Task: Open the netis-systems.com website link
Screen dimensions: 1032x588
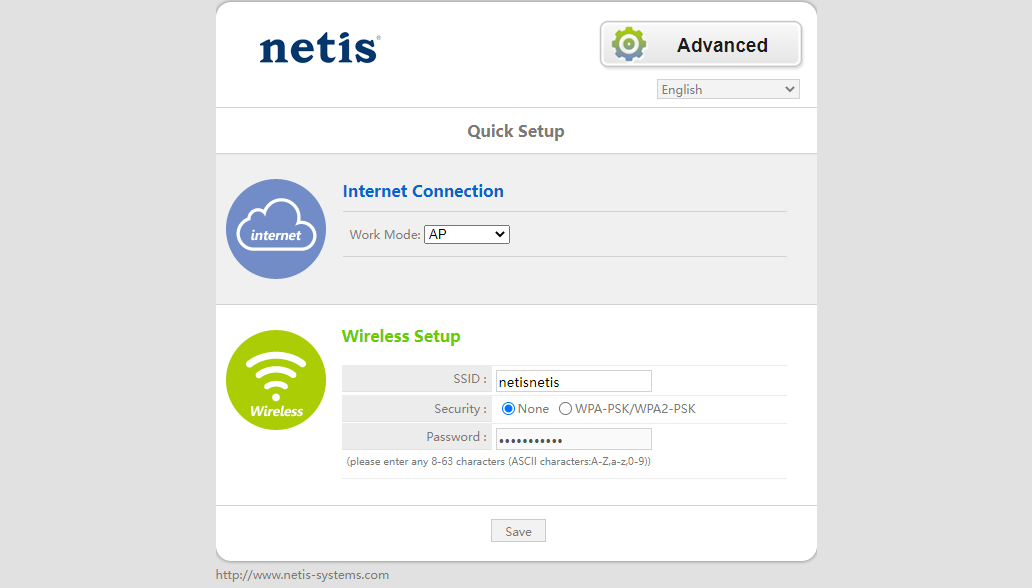Action: click(x=302, y=575)
